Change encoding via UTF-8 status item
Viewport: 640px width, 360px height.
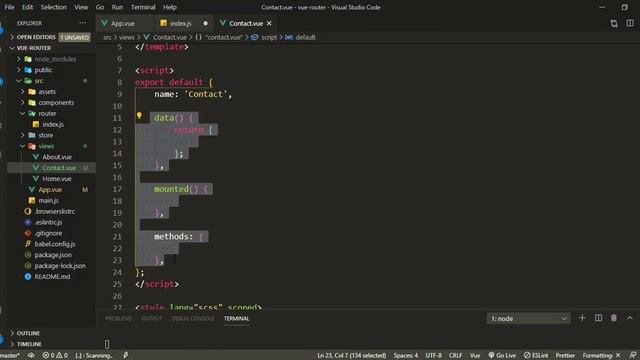[433, 356]
